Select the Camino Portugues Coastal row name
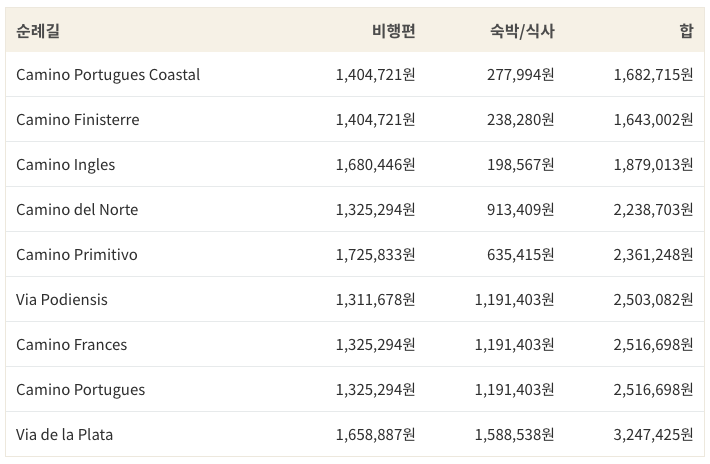 108,75
